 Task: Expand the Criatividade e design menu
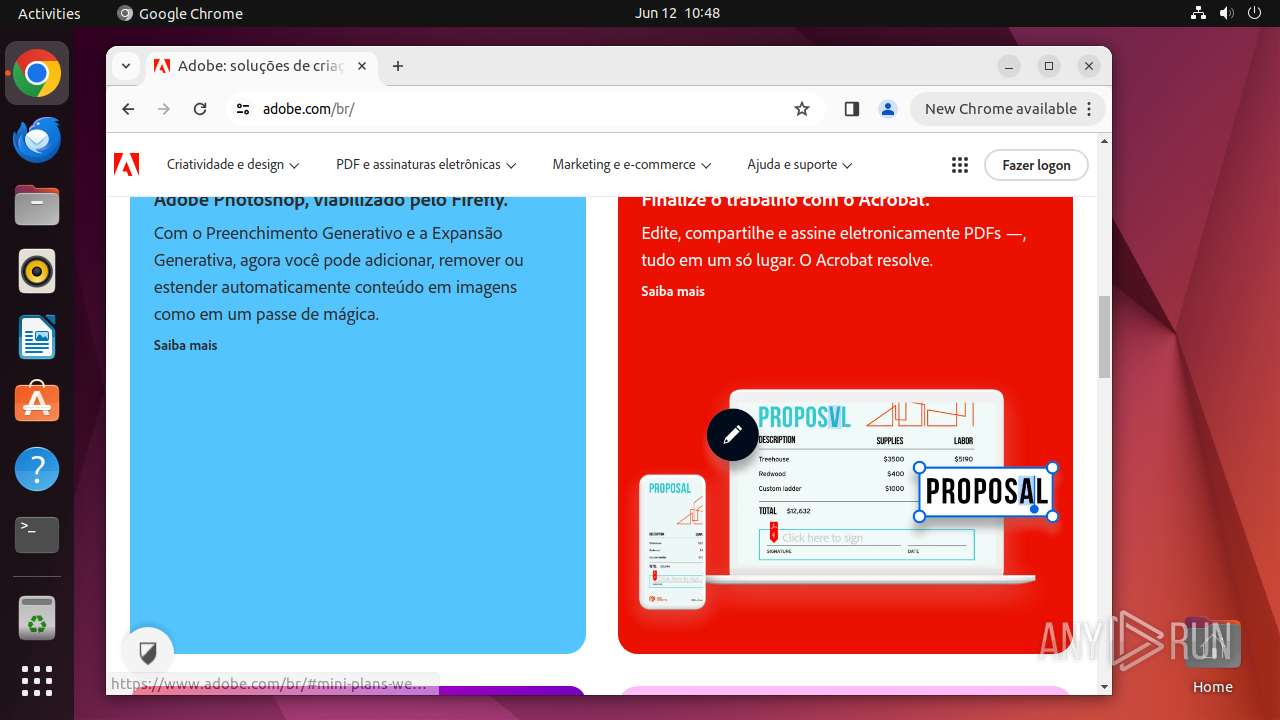(233, 165)
